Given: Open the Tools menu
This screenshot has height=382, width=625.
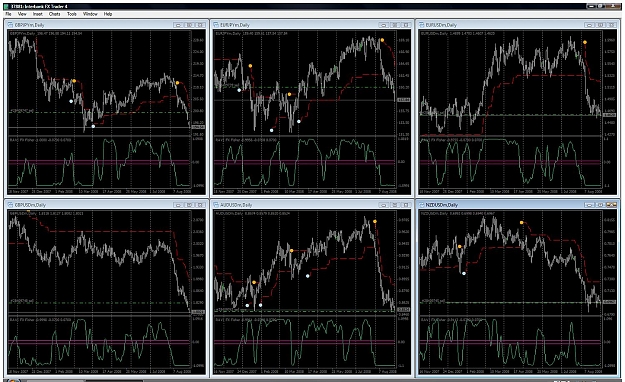Looking at the screenshot, I should point(72,14).
